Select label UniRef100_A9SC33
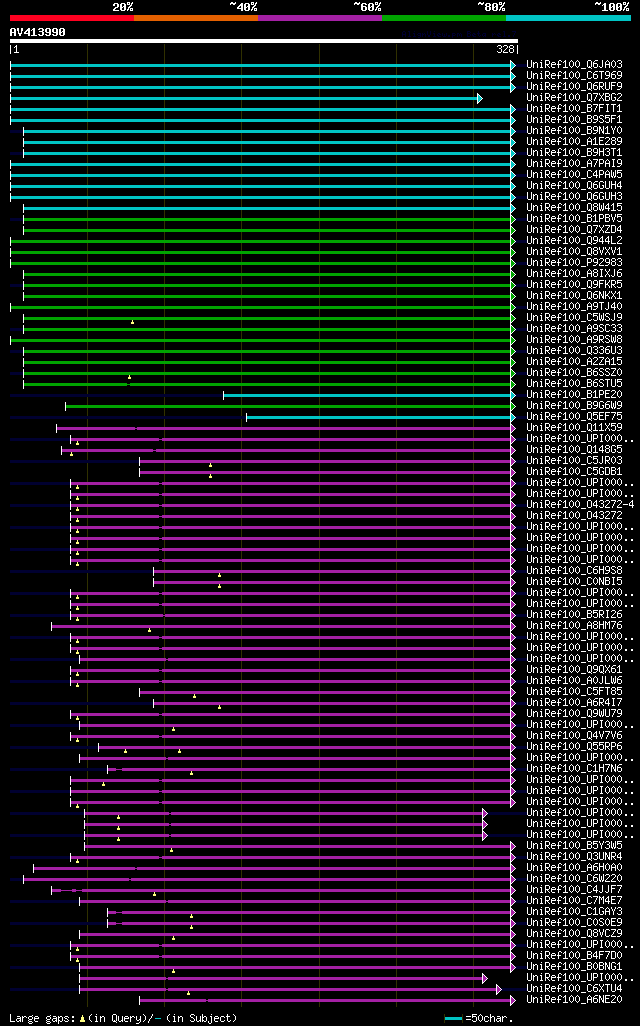This screenshot has height=1026, width=640. tap(574, 328)
